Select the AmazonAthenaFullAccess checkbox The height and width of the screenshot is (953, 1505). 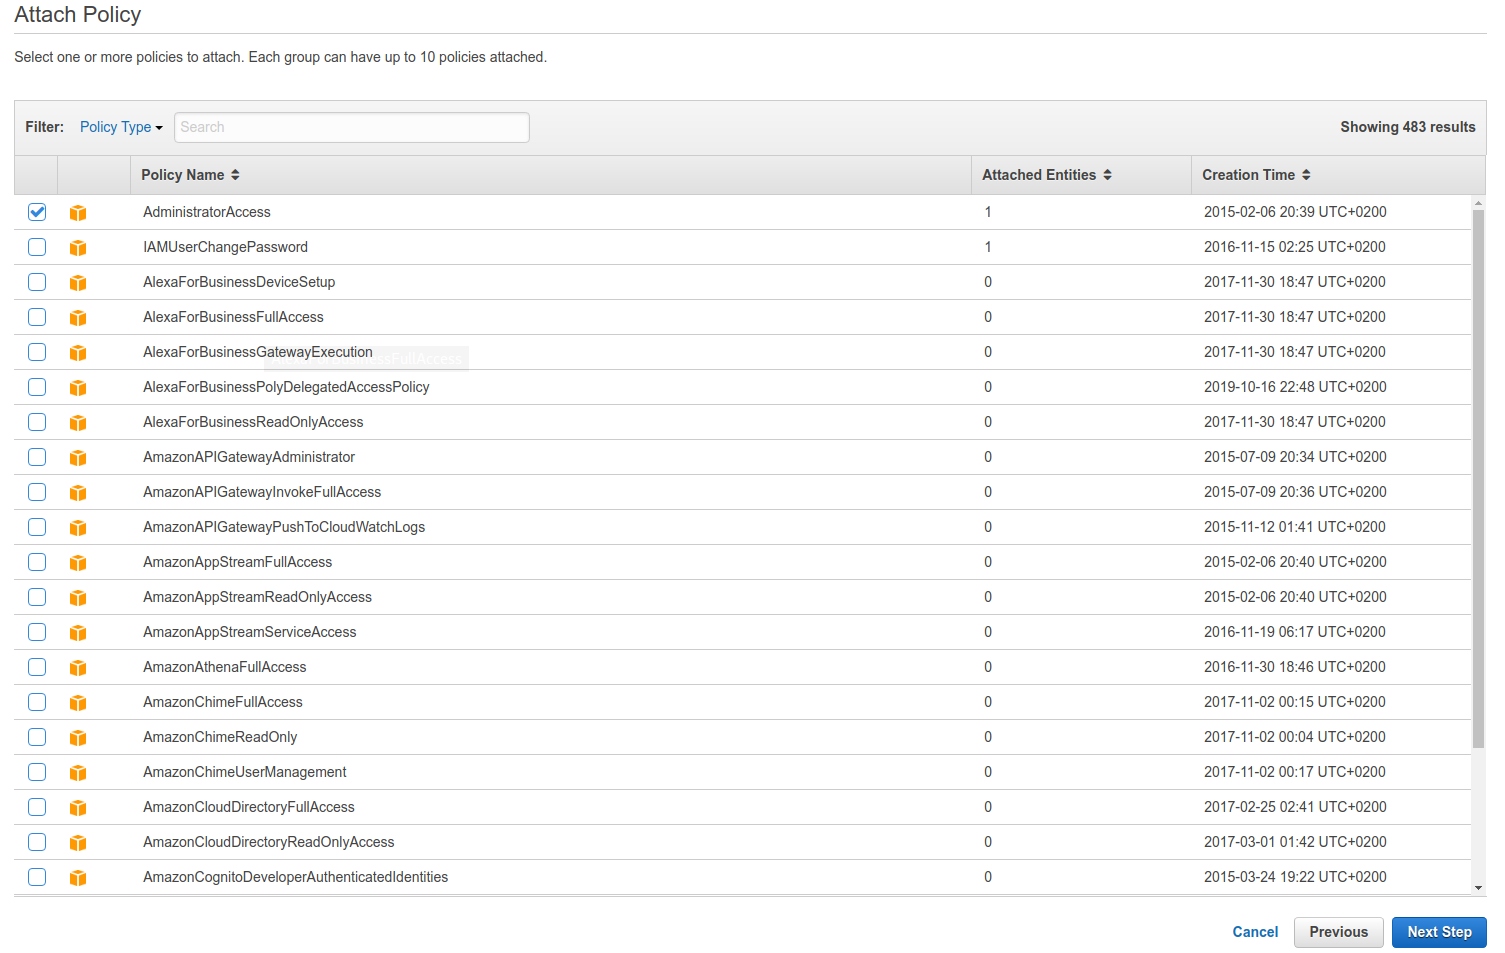click(37, 667)
